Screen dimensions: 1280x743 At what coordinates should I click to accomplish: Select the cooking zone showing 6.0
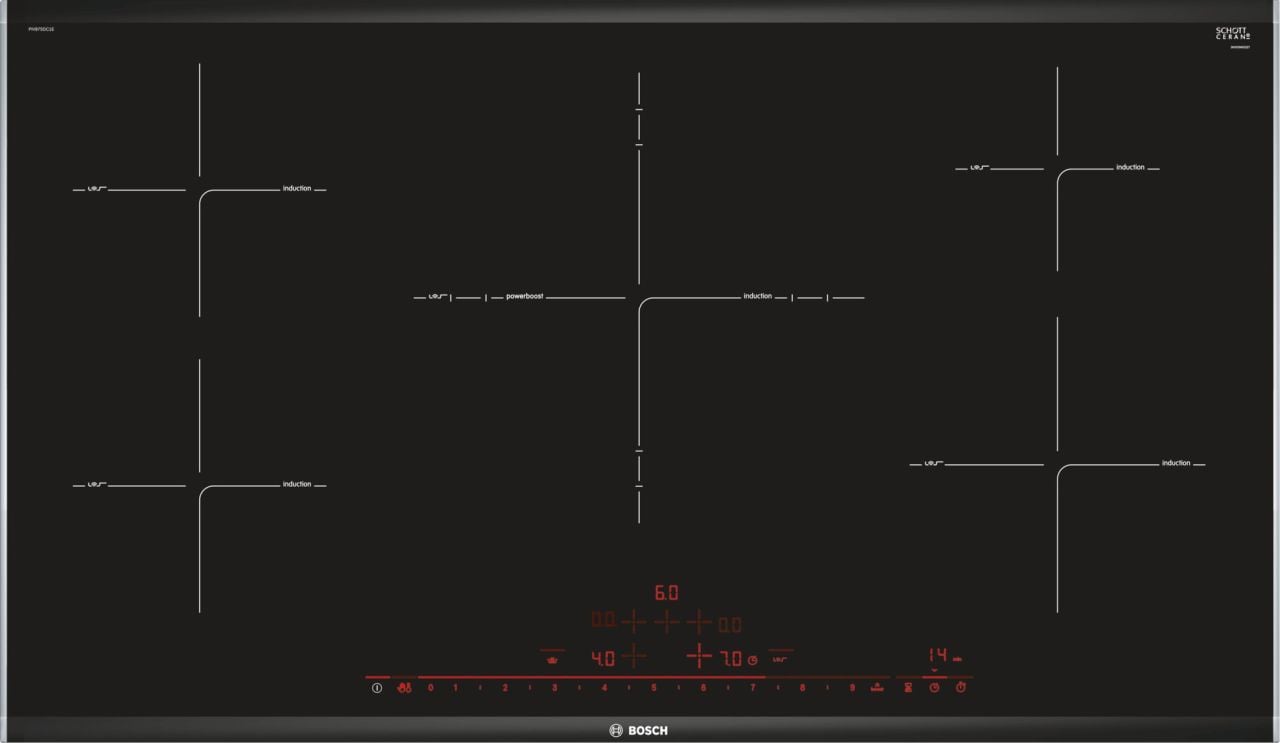point(666,593)
